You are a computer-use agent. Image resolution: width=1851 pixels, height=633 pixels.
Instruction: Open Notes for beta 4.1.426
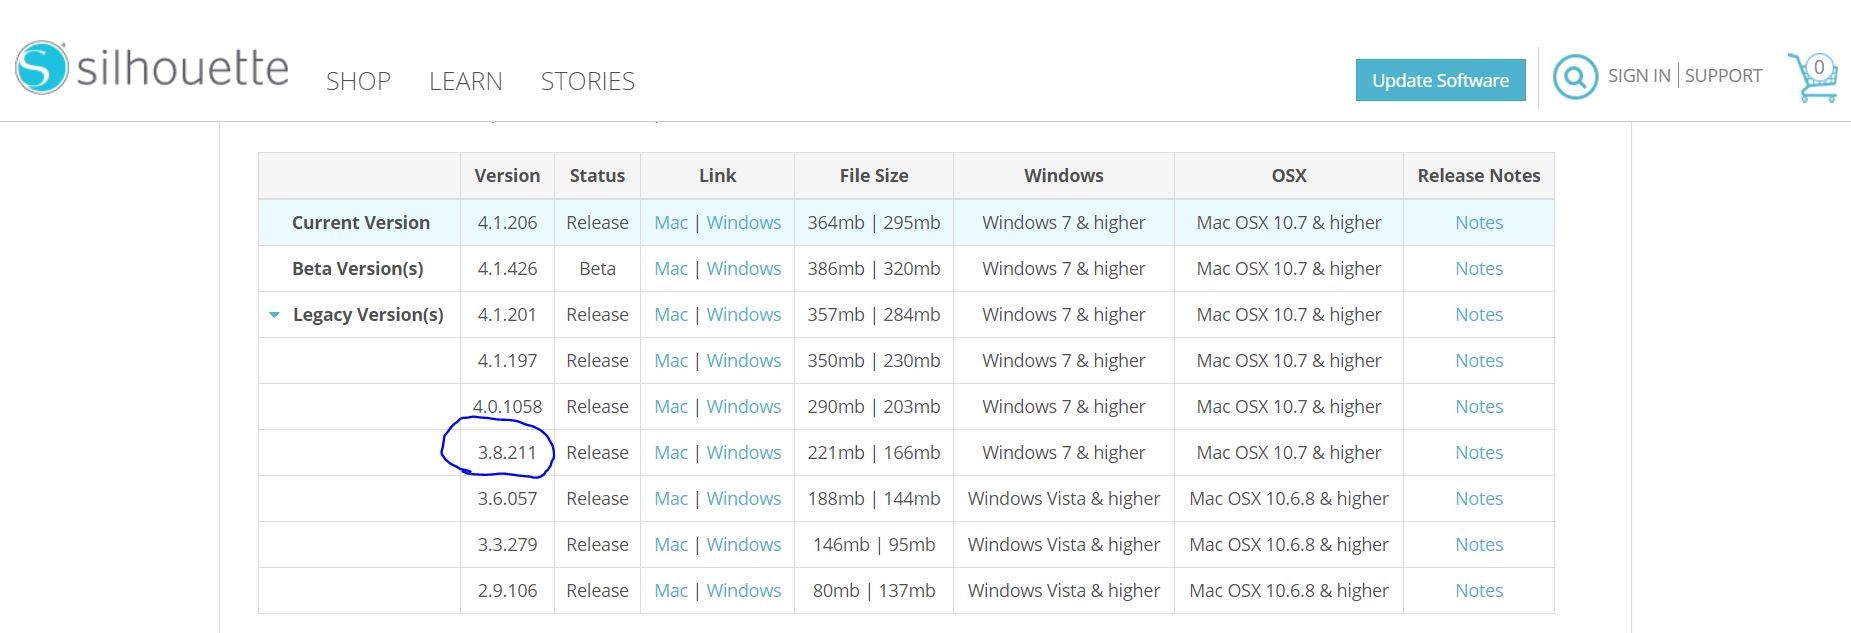pos(1479,269)
